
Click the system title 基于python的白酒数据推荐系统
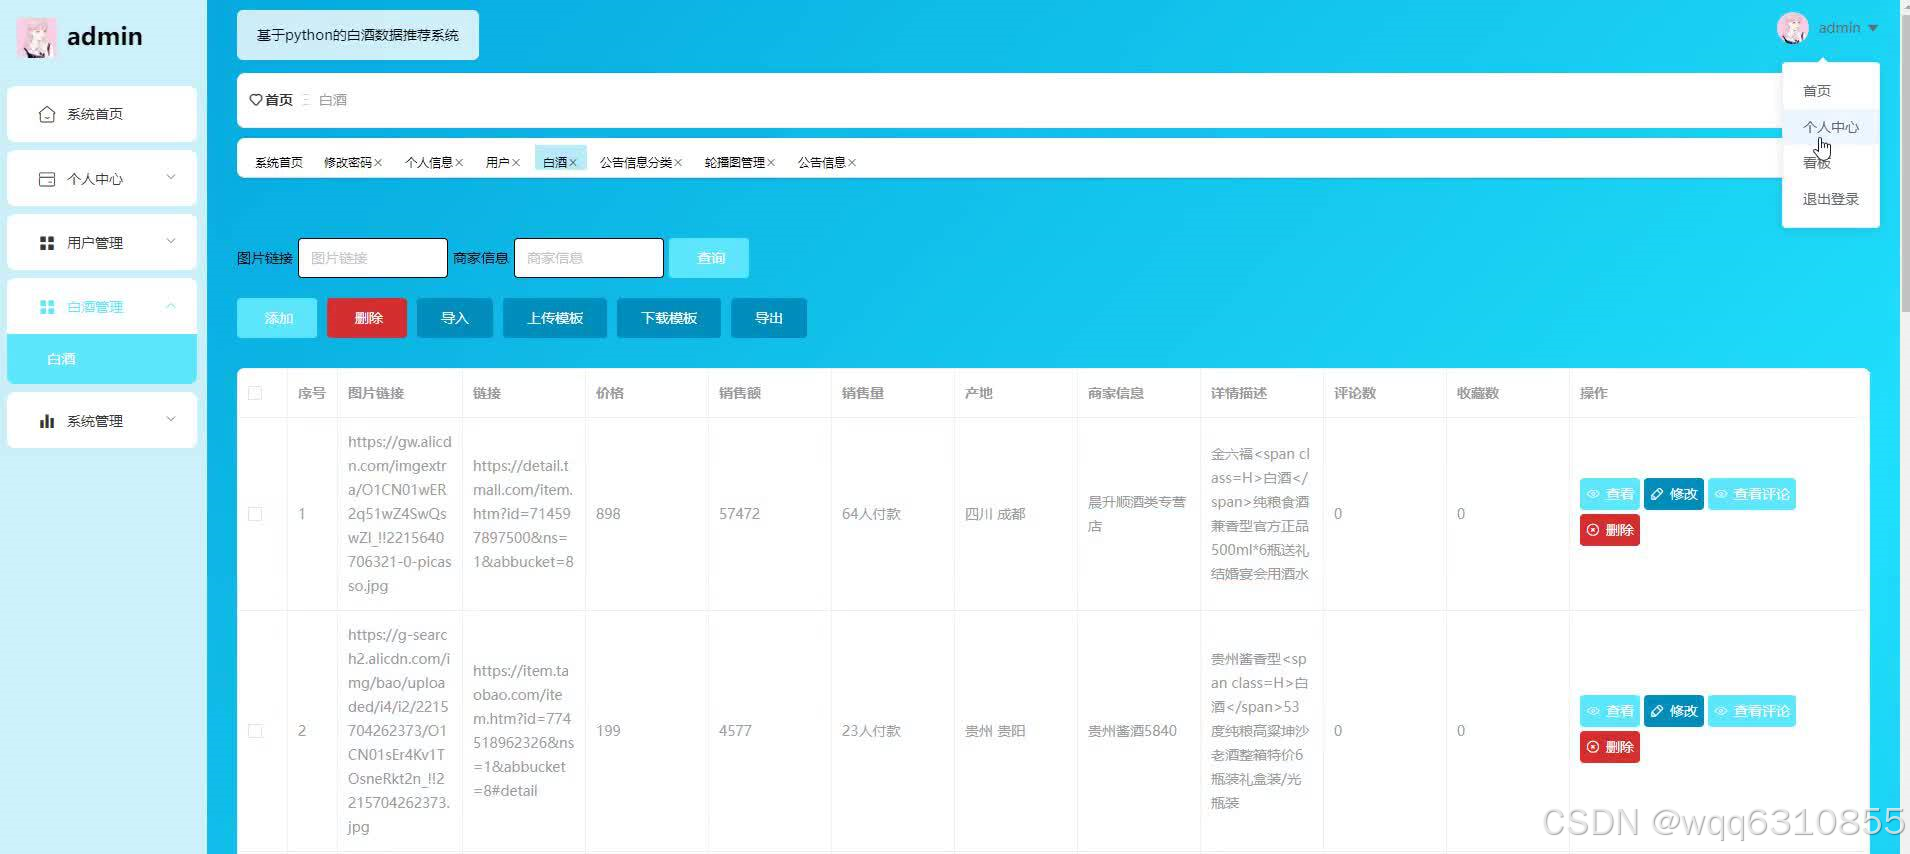click(358, 35)
